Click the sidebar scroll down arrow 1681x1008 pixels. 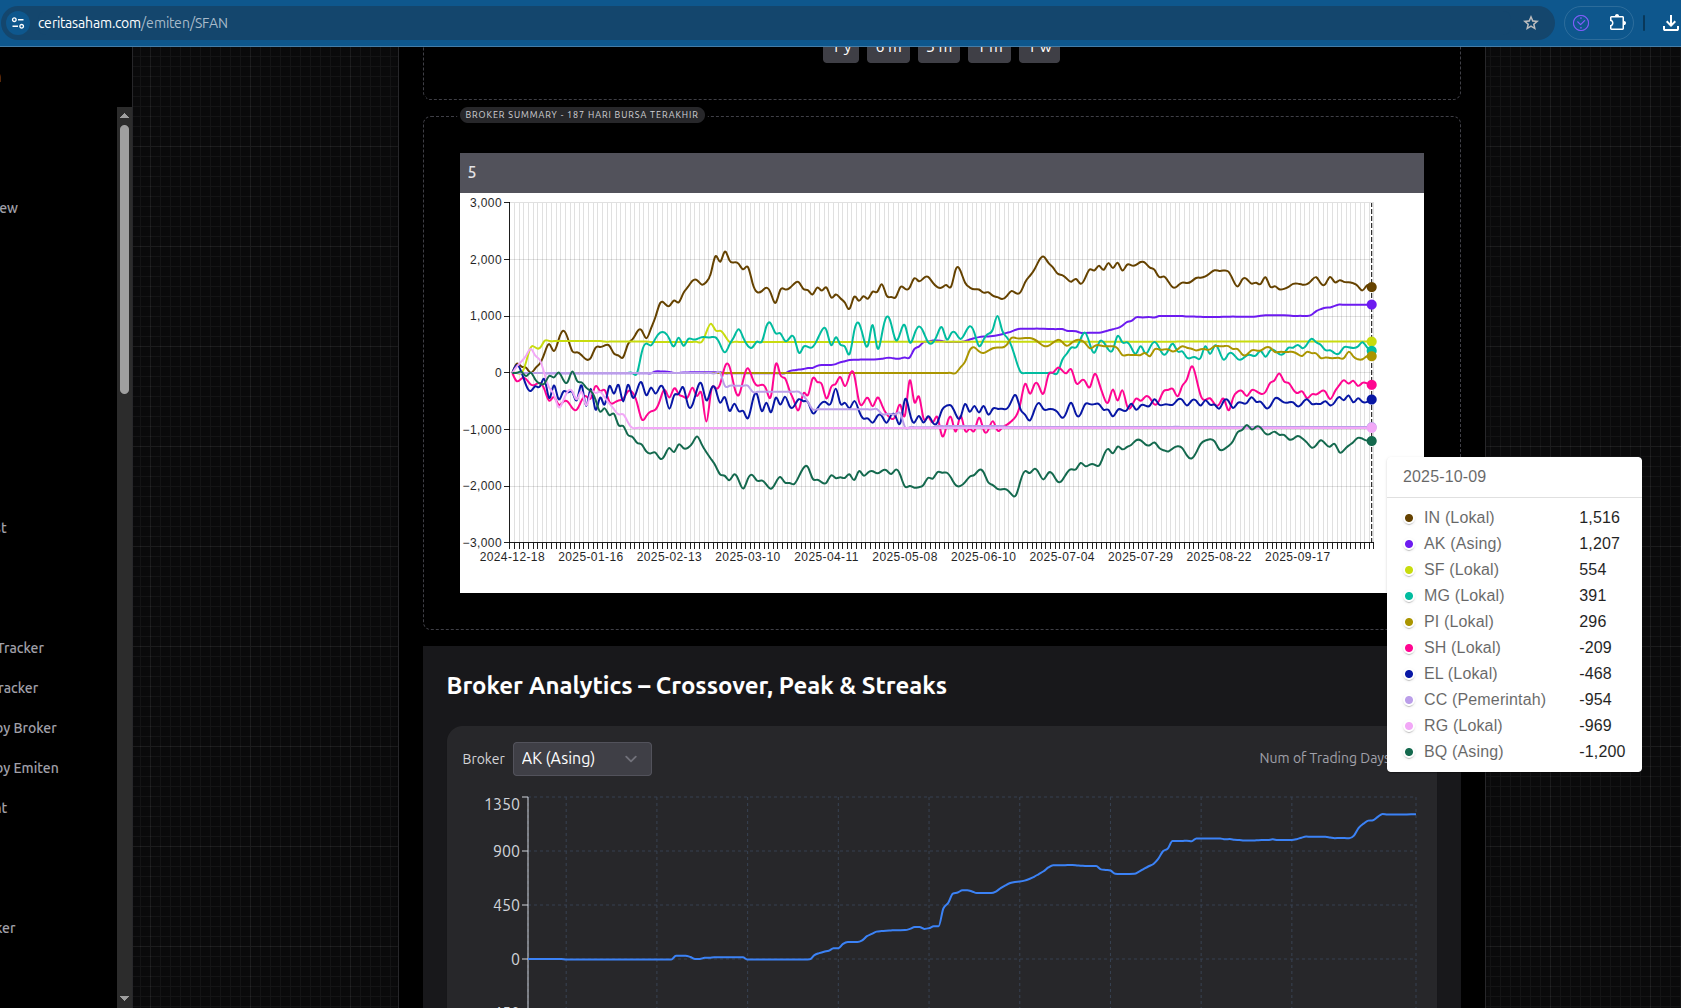pyautogui.click(x=124, y=997)
